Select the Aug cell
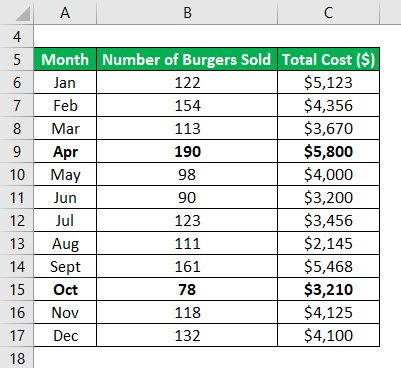Viewport: 401px width, 368px height. [x=65, y=243]
